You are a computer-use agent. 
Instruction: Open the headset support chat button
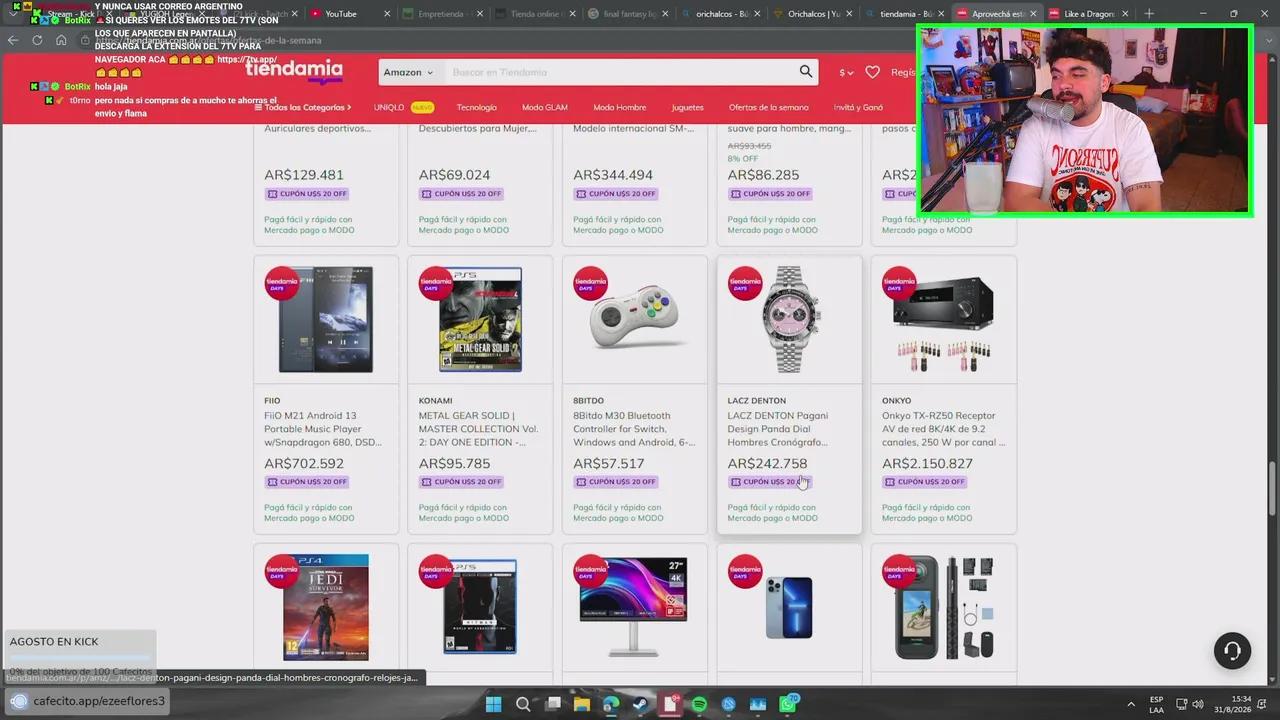point(1232,651)
